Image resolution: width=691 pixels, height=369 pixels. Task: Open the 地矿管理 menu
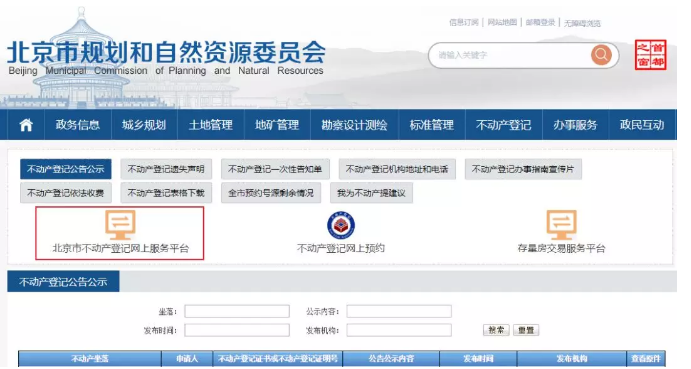pyautogui.click(x=277, y=125)
